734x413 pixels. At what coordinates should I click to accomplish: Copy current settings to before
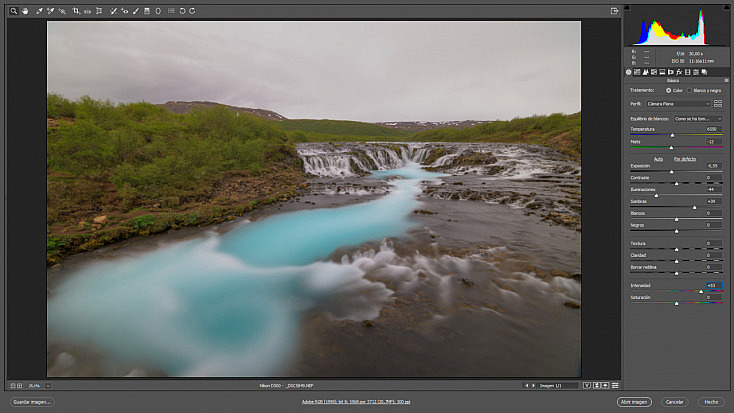tap(606, 386)
